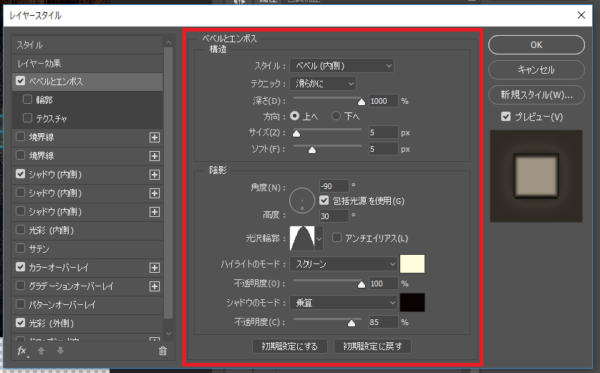Open the pale yellow highlight color swatch

(x=412, y=264)
